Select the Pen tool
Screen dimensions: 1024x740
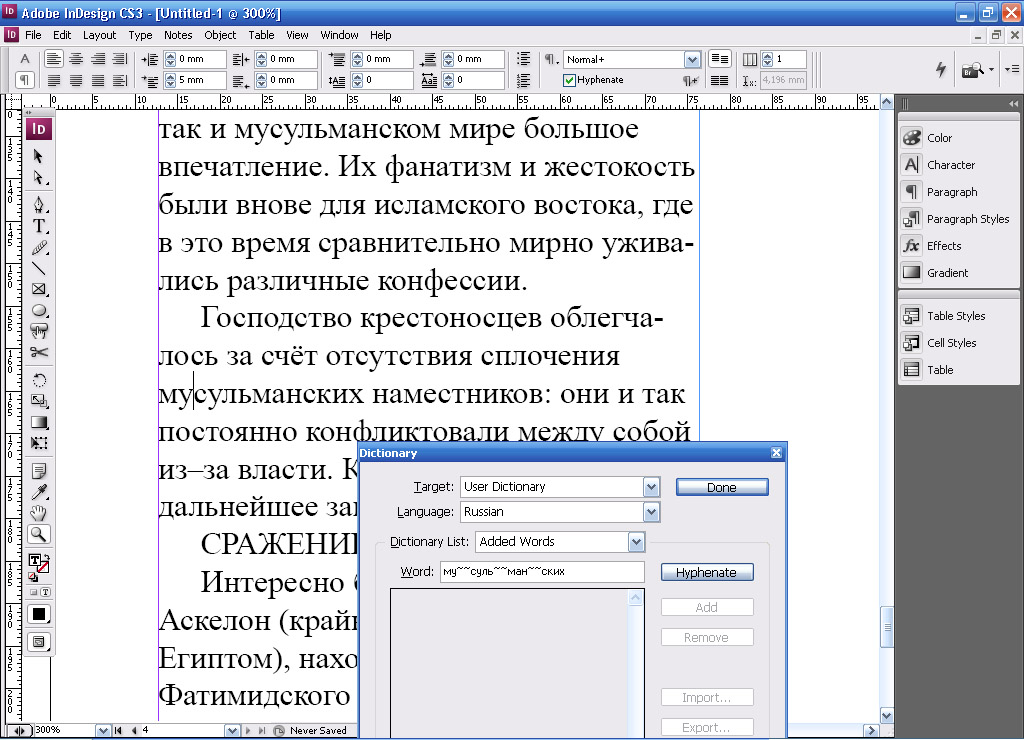pos(39,204)
